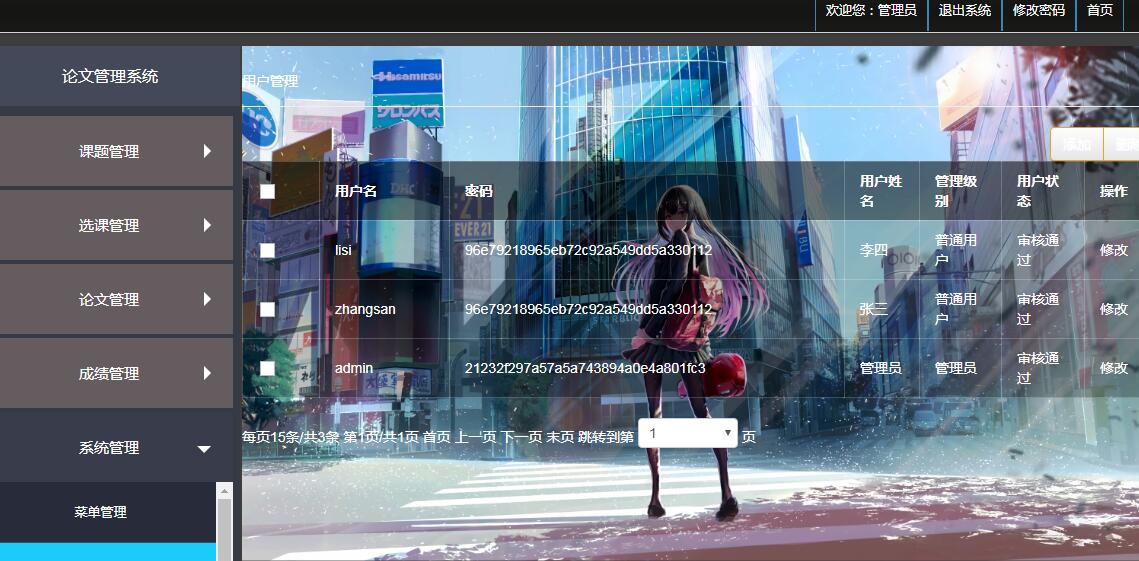
Task: Click 修改 for user admin
Action: [x=1114, y=368]
